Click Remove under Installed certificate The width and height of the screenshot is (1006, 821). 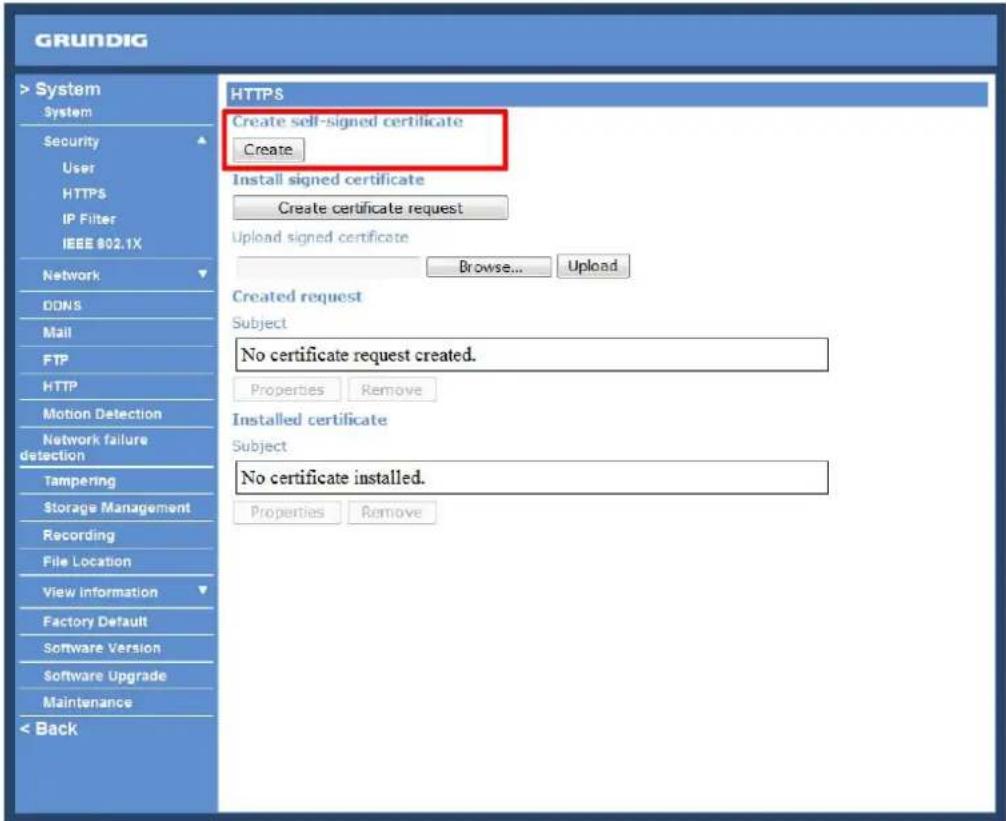[x=391, y=512]
